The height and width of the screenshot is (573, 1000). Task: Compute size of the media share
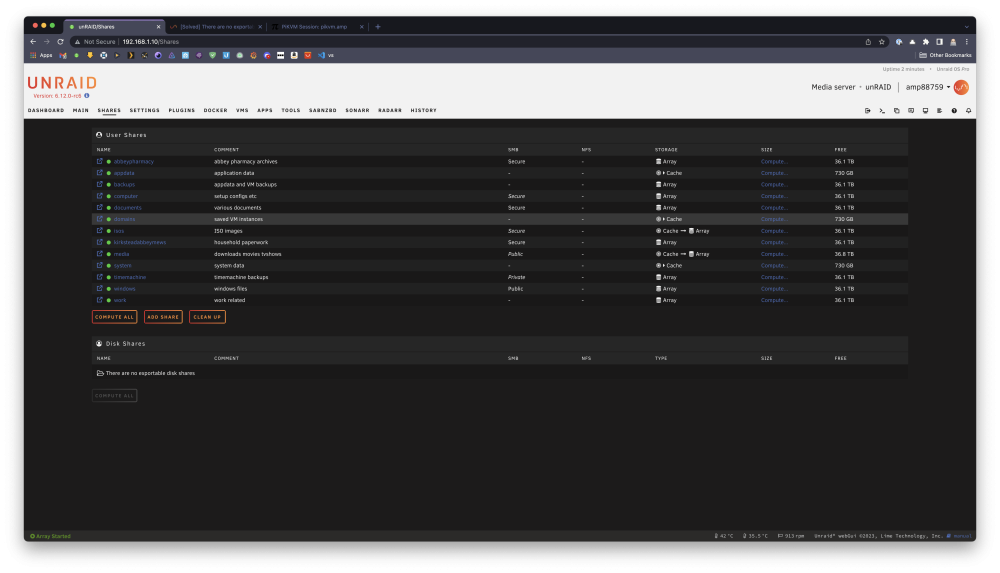pos(774,254)
